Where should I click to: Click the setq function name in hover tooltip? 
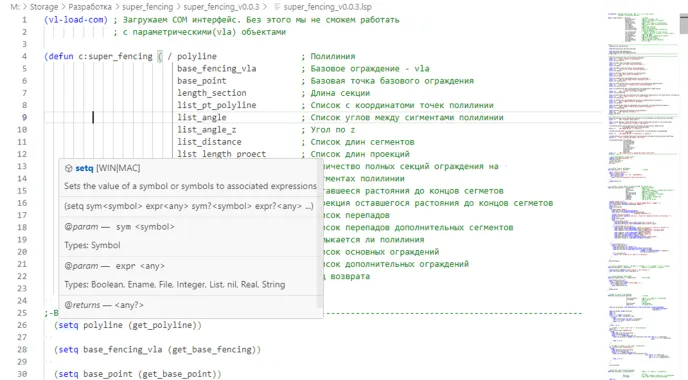click(84, 168)
